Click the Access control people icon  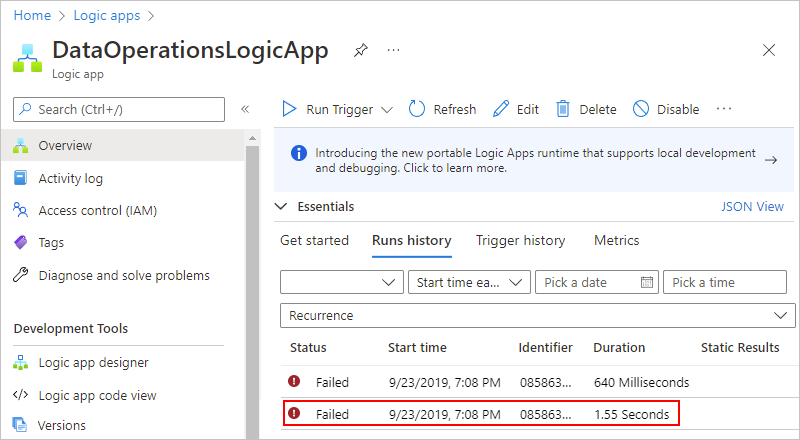20,210
